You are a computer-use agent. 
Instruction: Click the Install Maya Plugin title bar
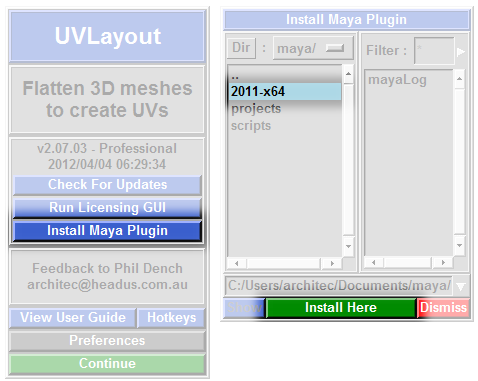click(347, 20)
